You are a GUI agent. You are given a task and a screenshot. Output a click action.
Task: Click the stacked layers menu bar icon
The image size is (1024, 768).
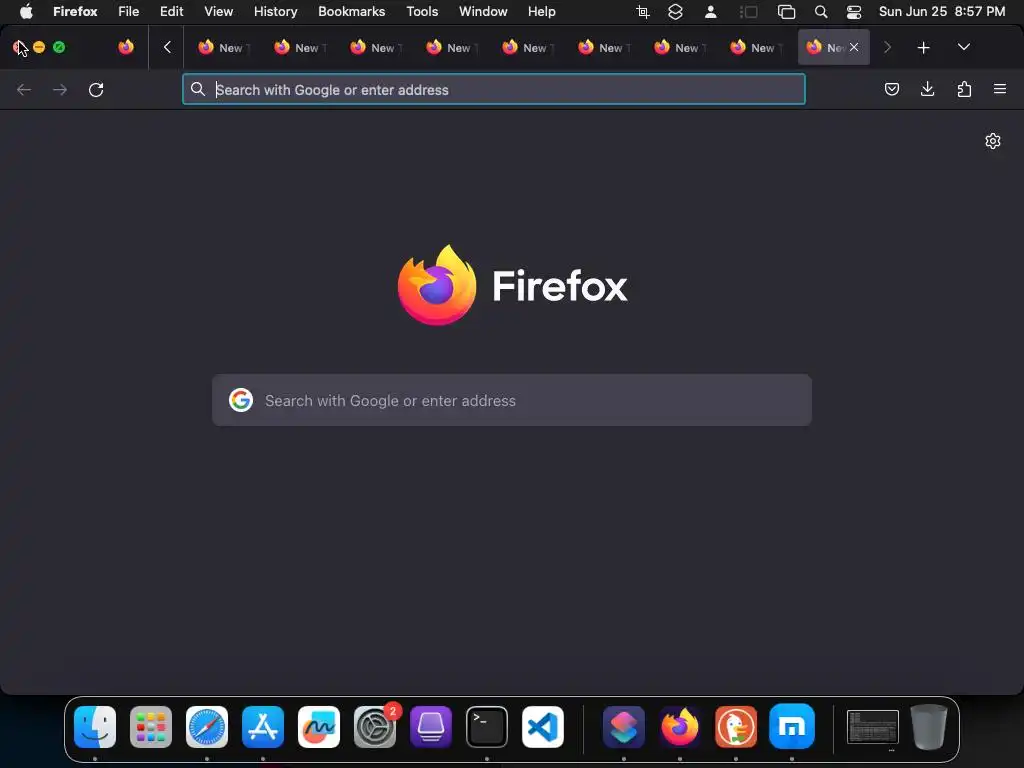(x=675, y=12)
